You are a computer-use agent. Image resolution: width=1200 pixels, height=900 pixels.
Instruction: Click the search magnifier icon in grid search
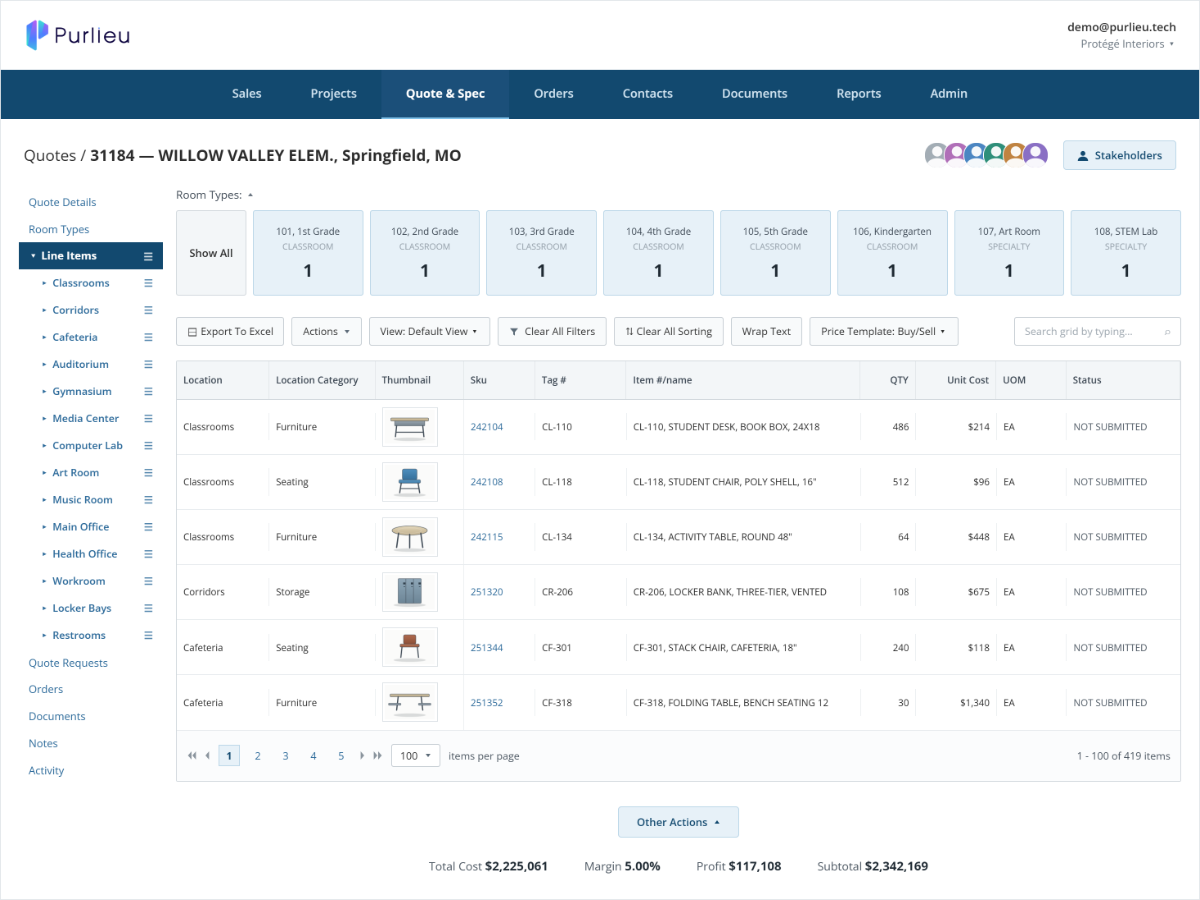click(x=1167, y=332)
